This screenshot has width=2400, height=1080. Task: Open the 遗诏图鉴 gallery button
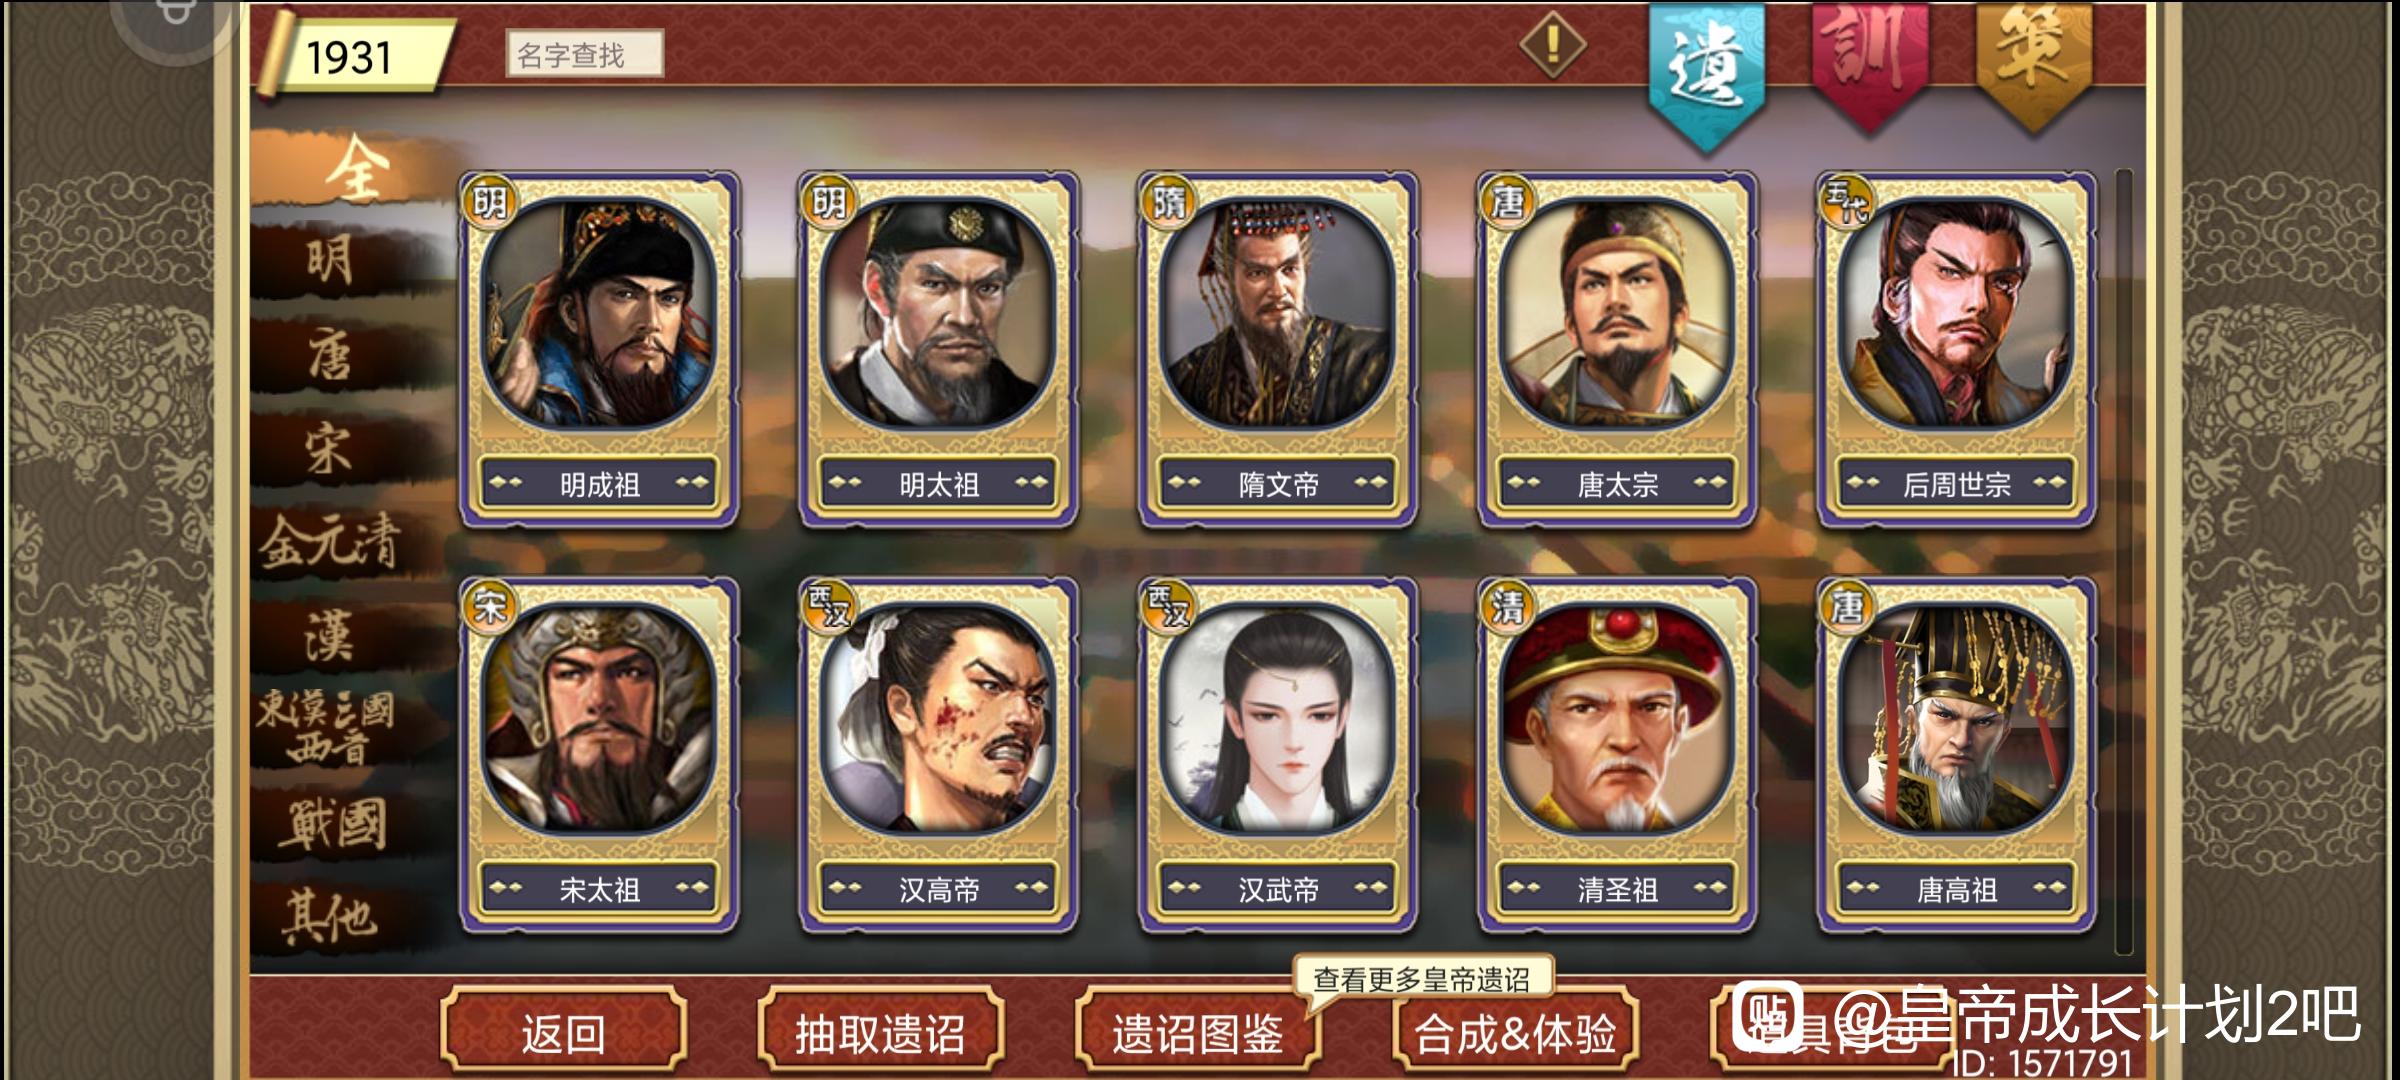point(1197,1032)
